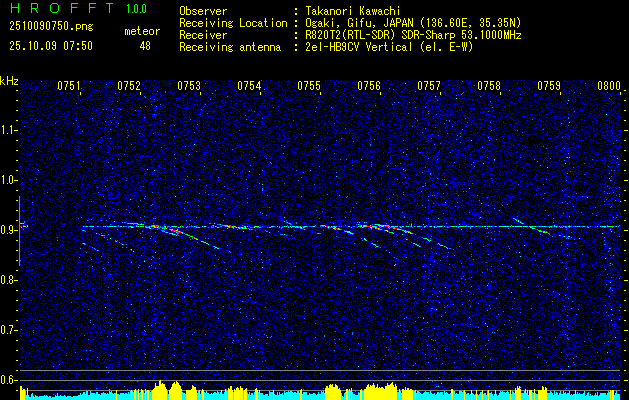
Task: Click the 0.6 kHz axis label
Action: [x=8, y=380]
